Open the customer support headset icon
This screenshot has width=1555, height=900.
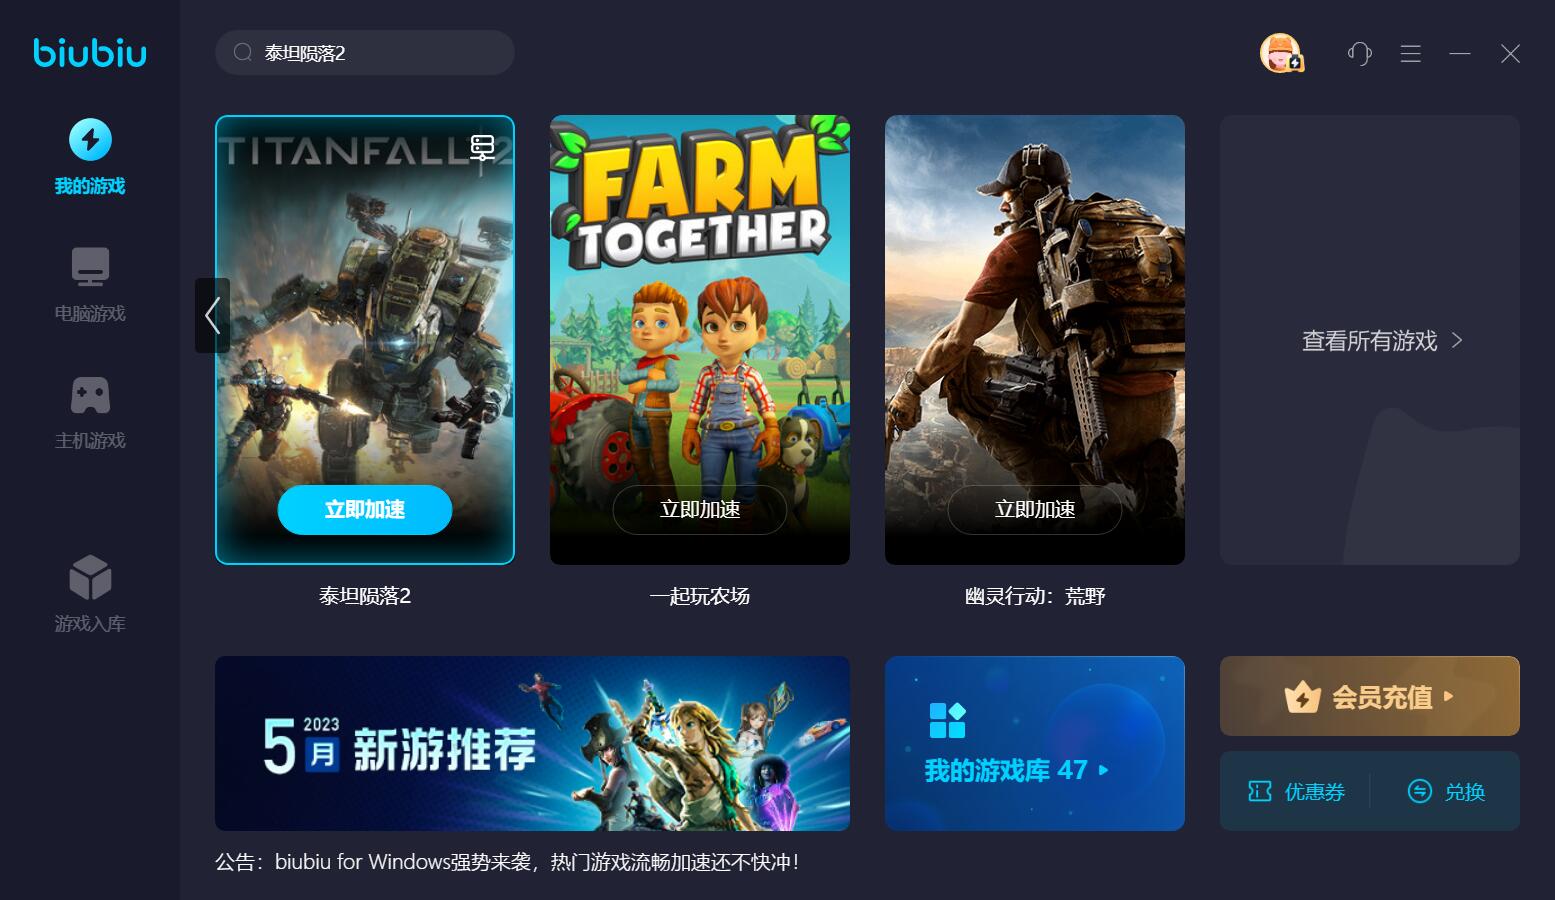[x=1359, y=53]
